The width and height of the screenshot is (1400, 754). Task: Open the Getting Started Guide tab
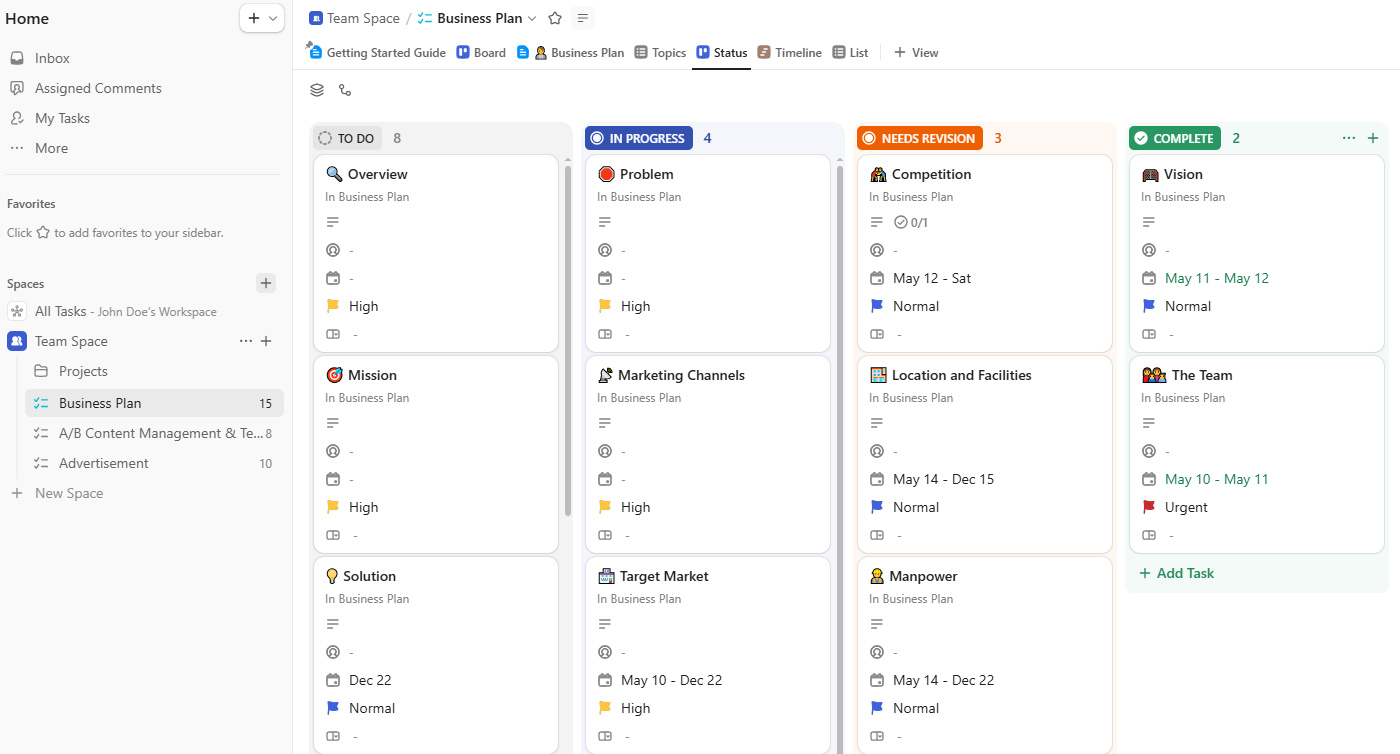tap(385, 52)
